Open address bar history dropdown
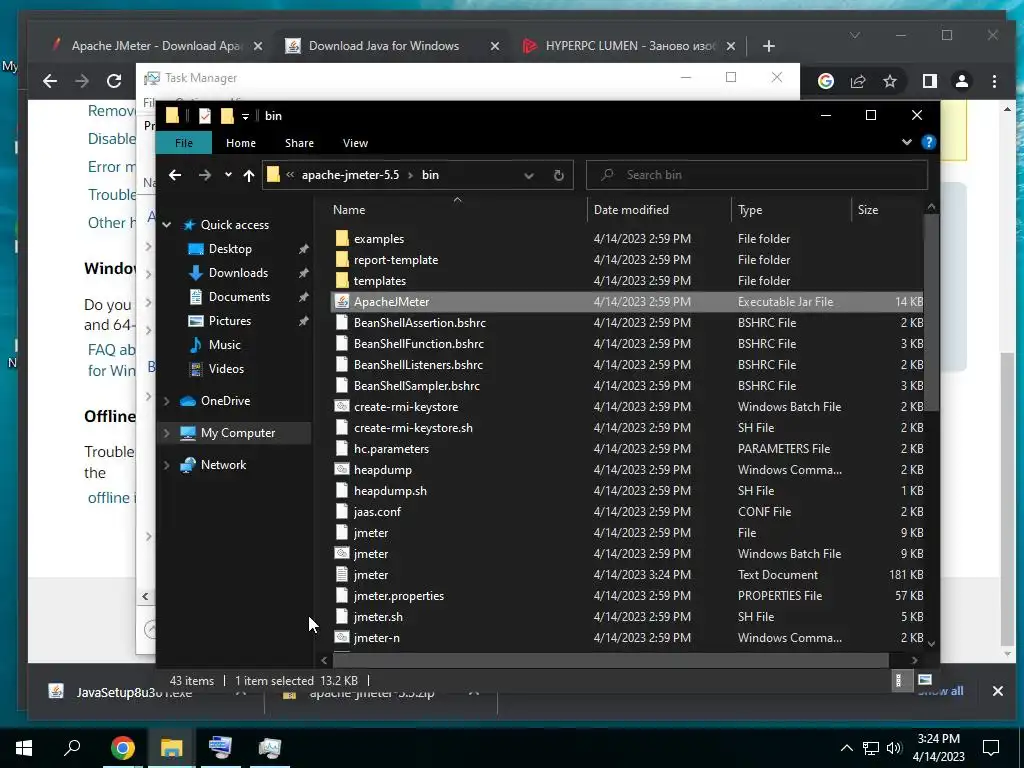This screenshot has height=768, width=1024. (529, 175)
